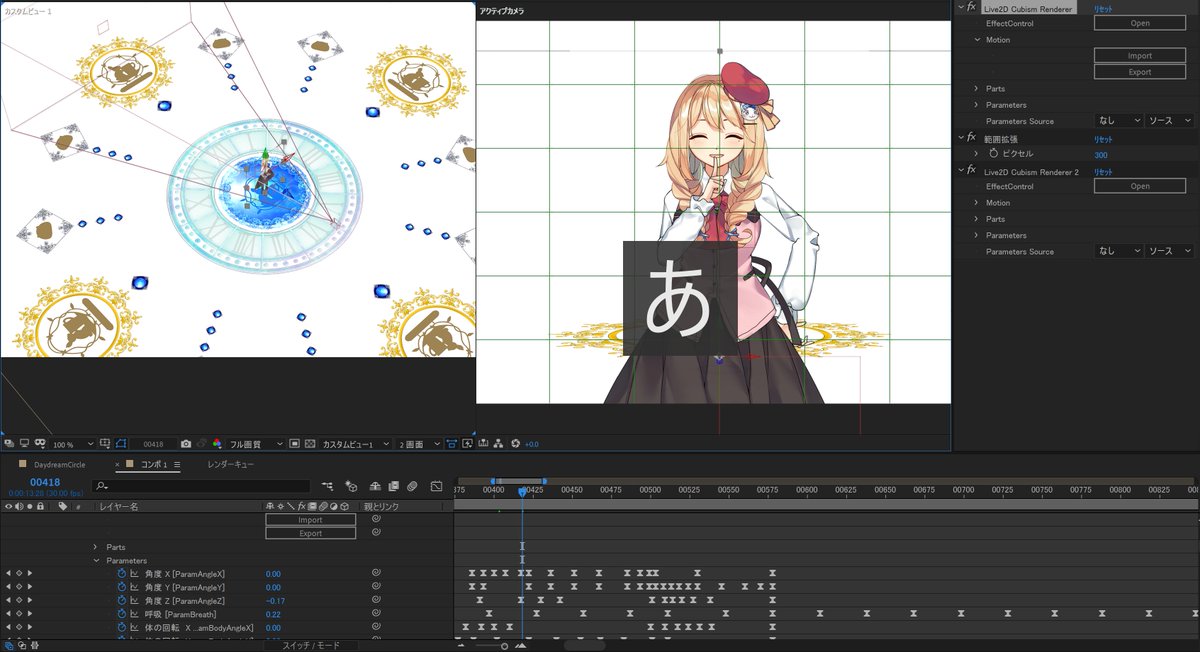Toggle fast previews icon in viewer

467,444
